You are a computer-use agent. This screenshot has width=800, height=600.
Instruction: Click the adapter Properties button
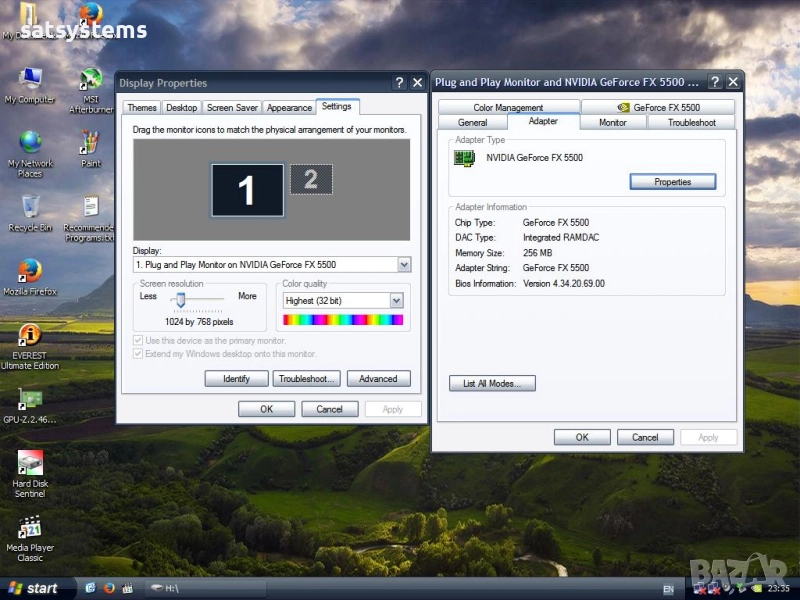[x=673, y=182]
